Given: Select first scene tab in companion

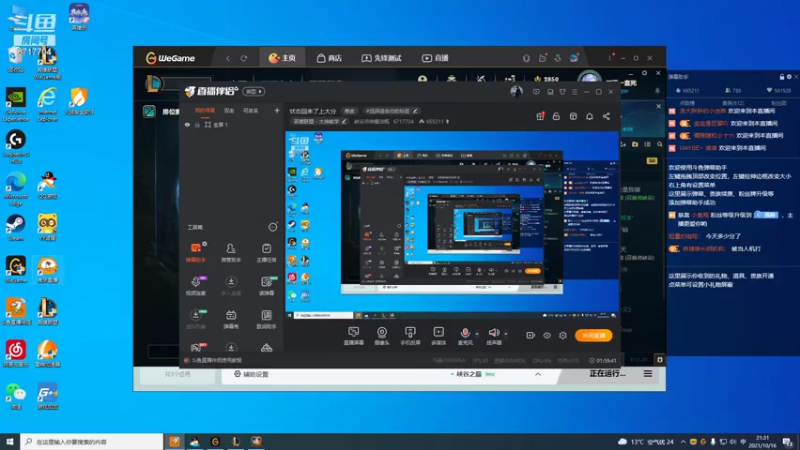Looking at the screenshot, I should (205, 111).
